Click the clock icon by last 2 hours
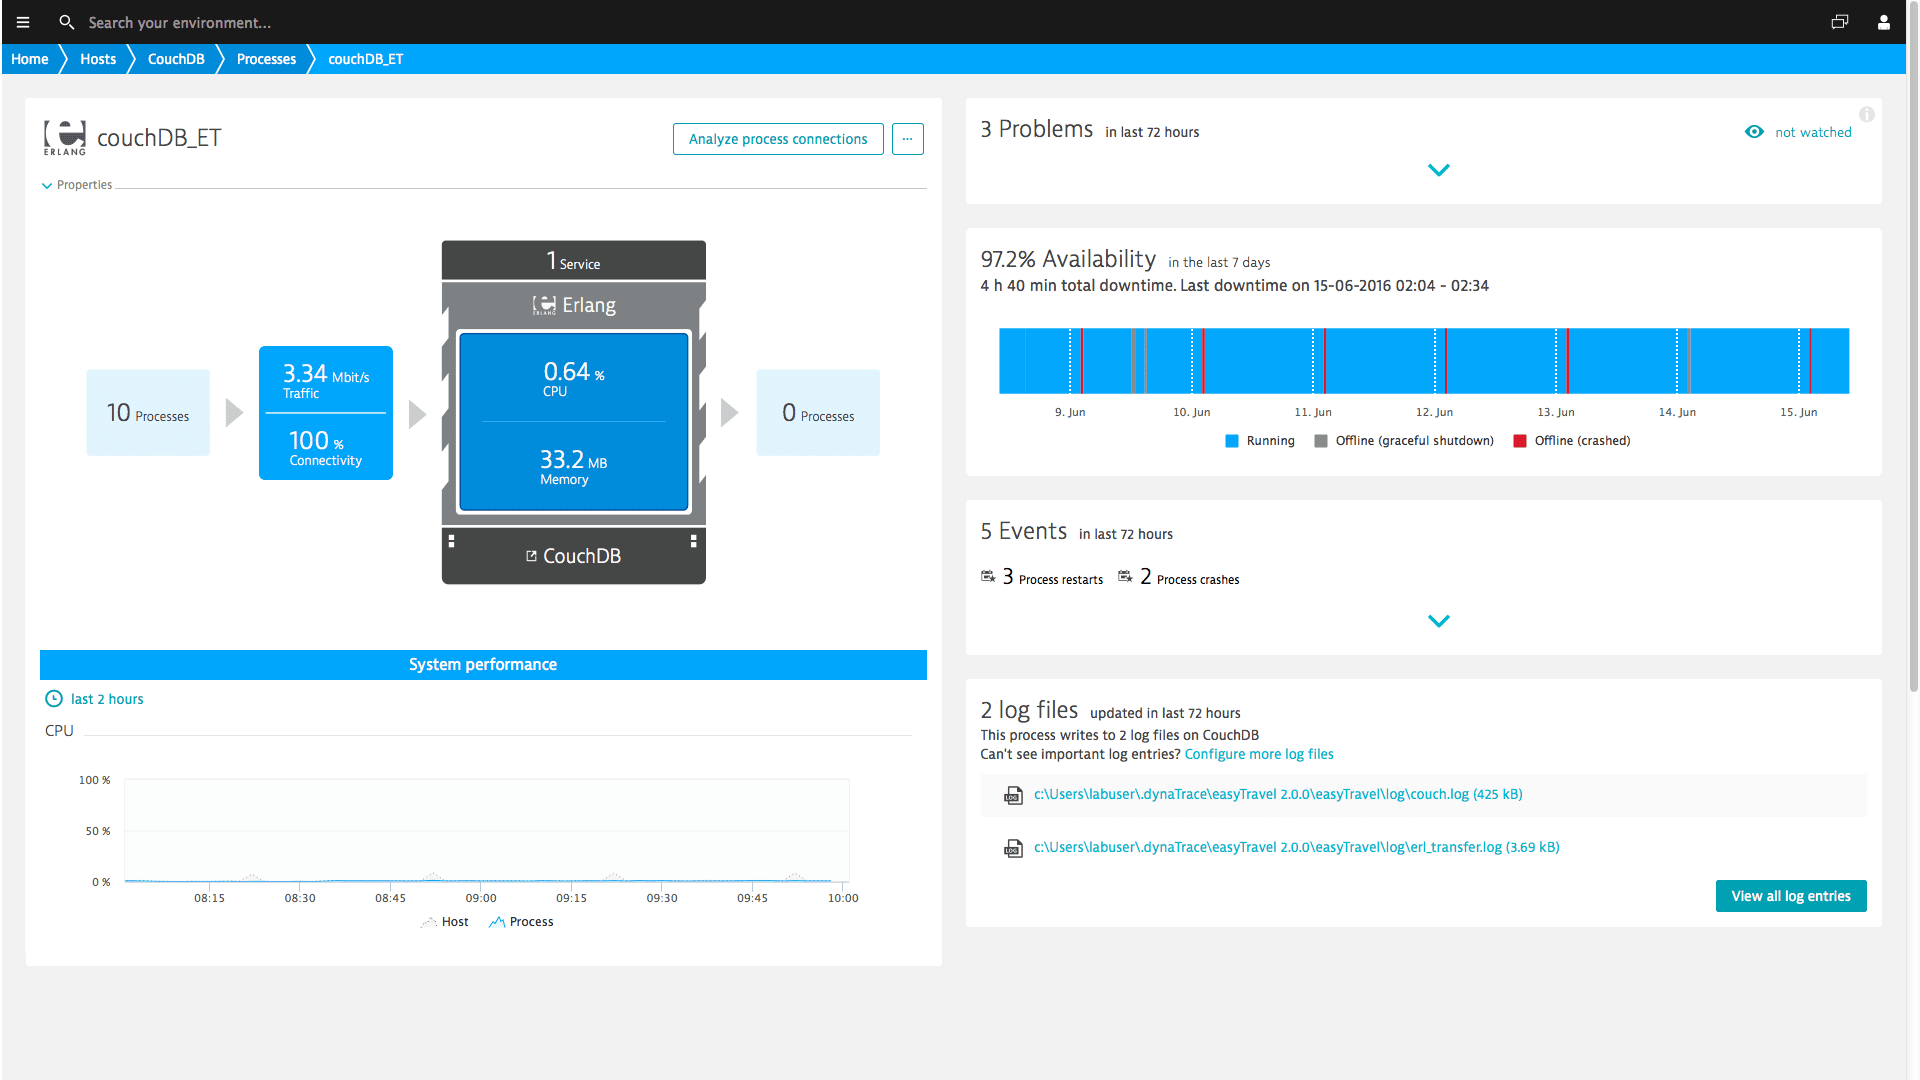The width and height of the screenshot is (1920, 1080). (x=54, y=699)
